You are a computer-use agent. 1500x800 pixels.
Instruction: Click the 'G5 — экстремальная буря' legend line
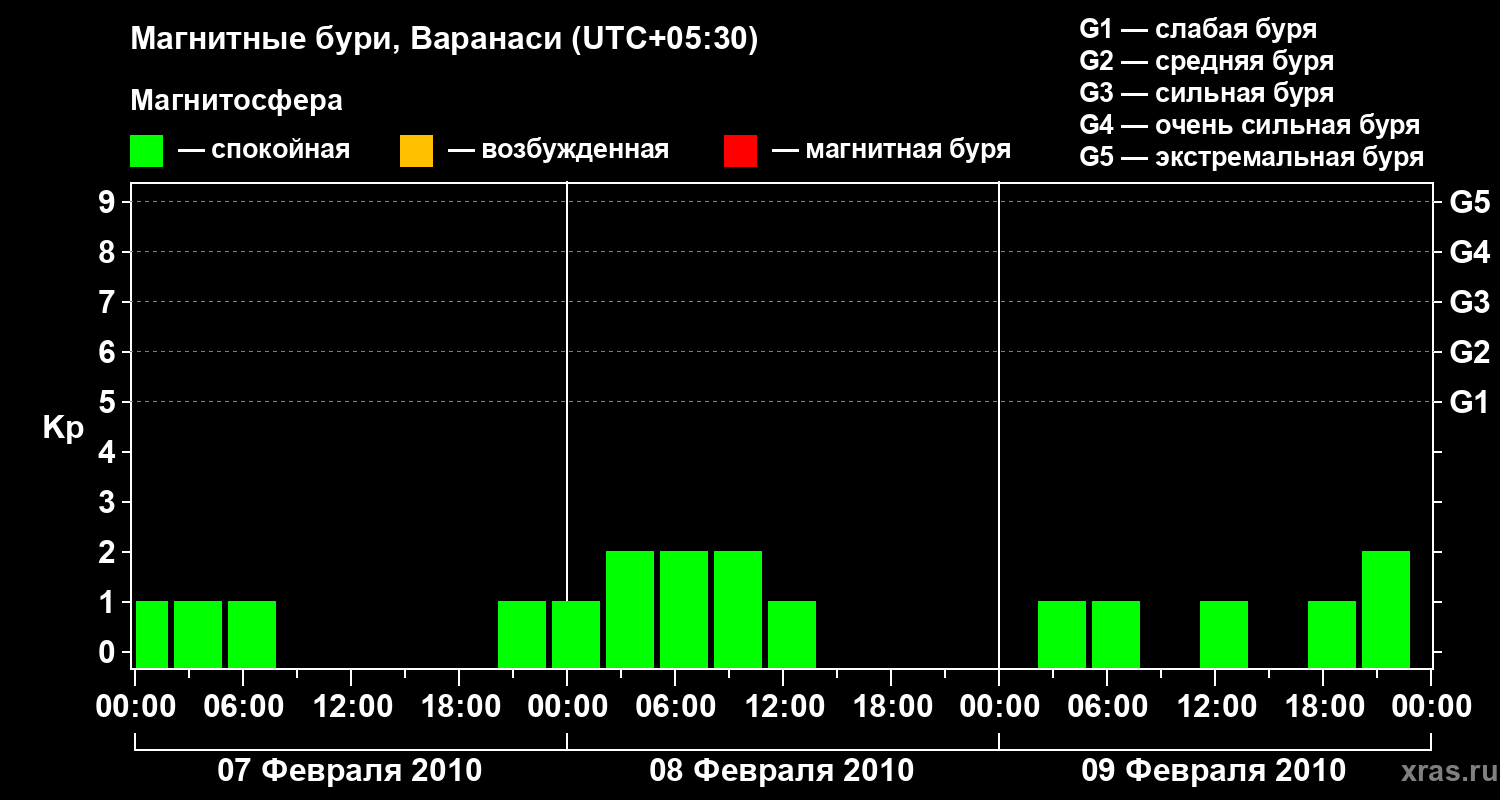[x=1251, y=157]
